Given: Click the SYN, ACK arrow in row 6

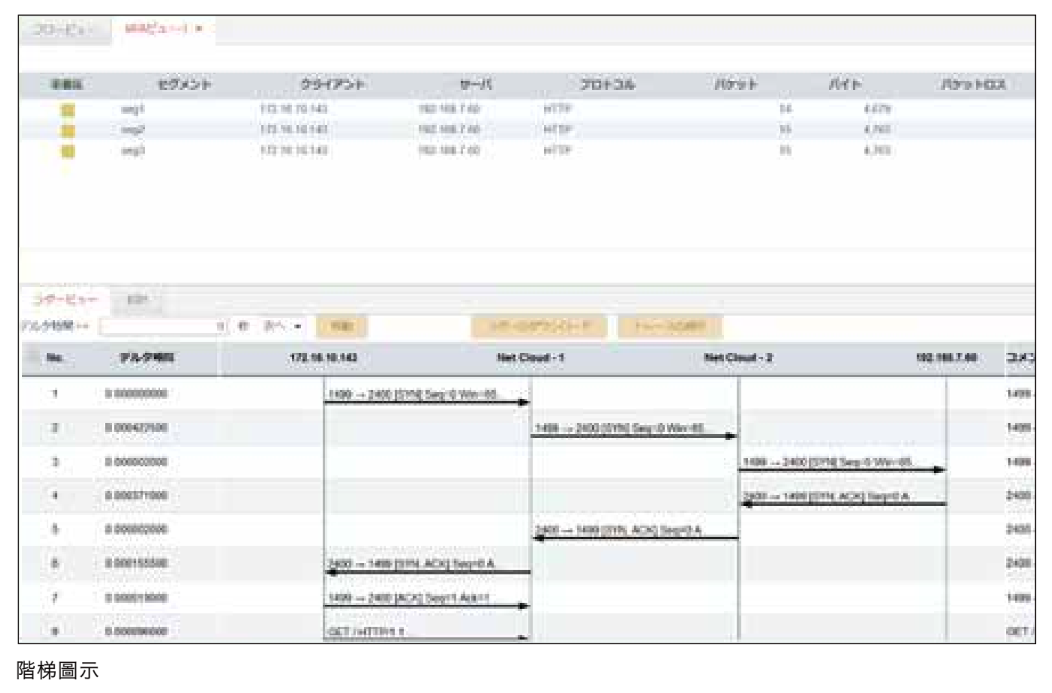Looking at the screenshot, I should point(427,571).
